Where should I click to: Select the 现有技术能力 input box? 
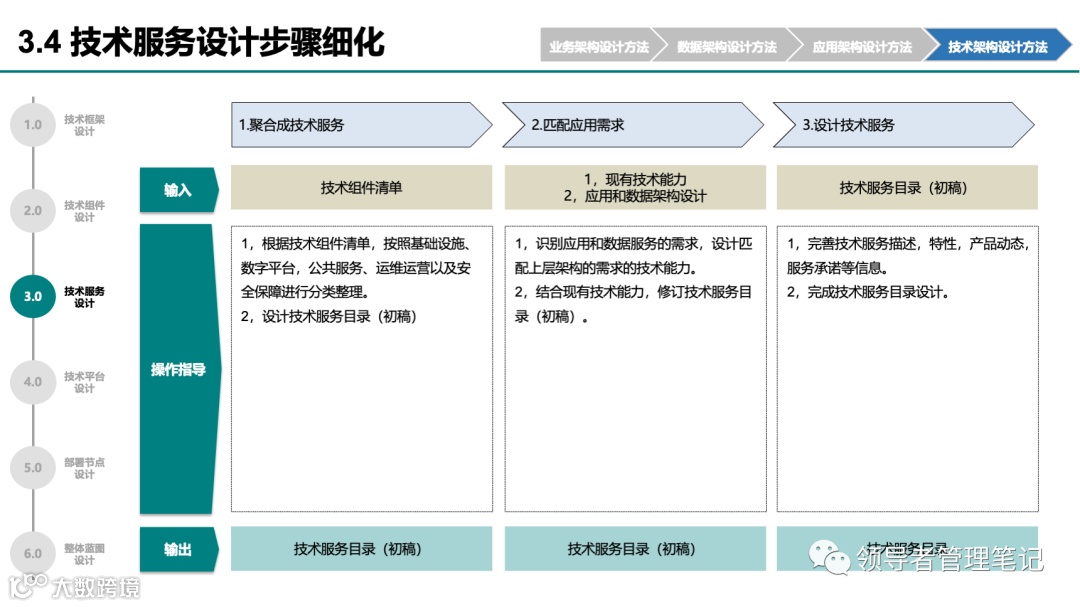coord(635,187)
